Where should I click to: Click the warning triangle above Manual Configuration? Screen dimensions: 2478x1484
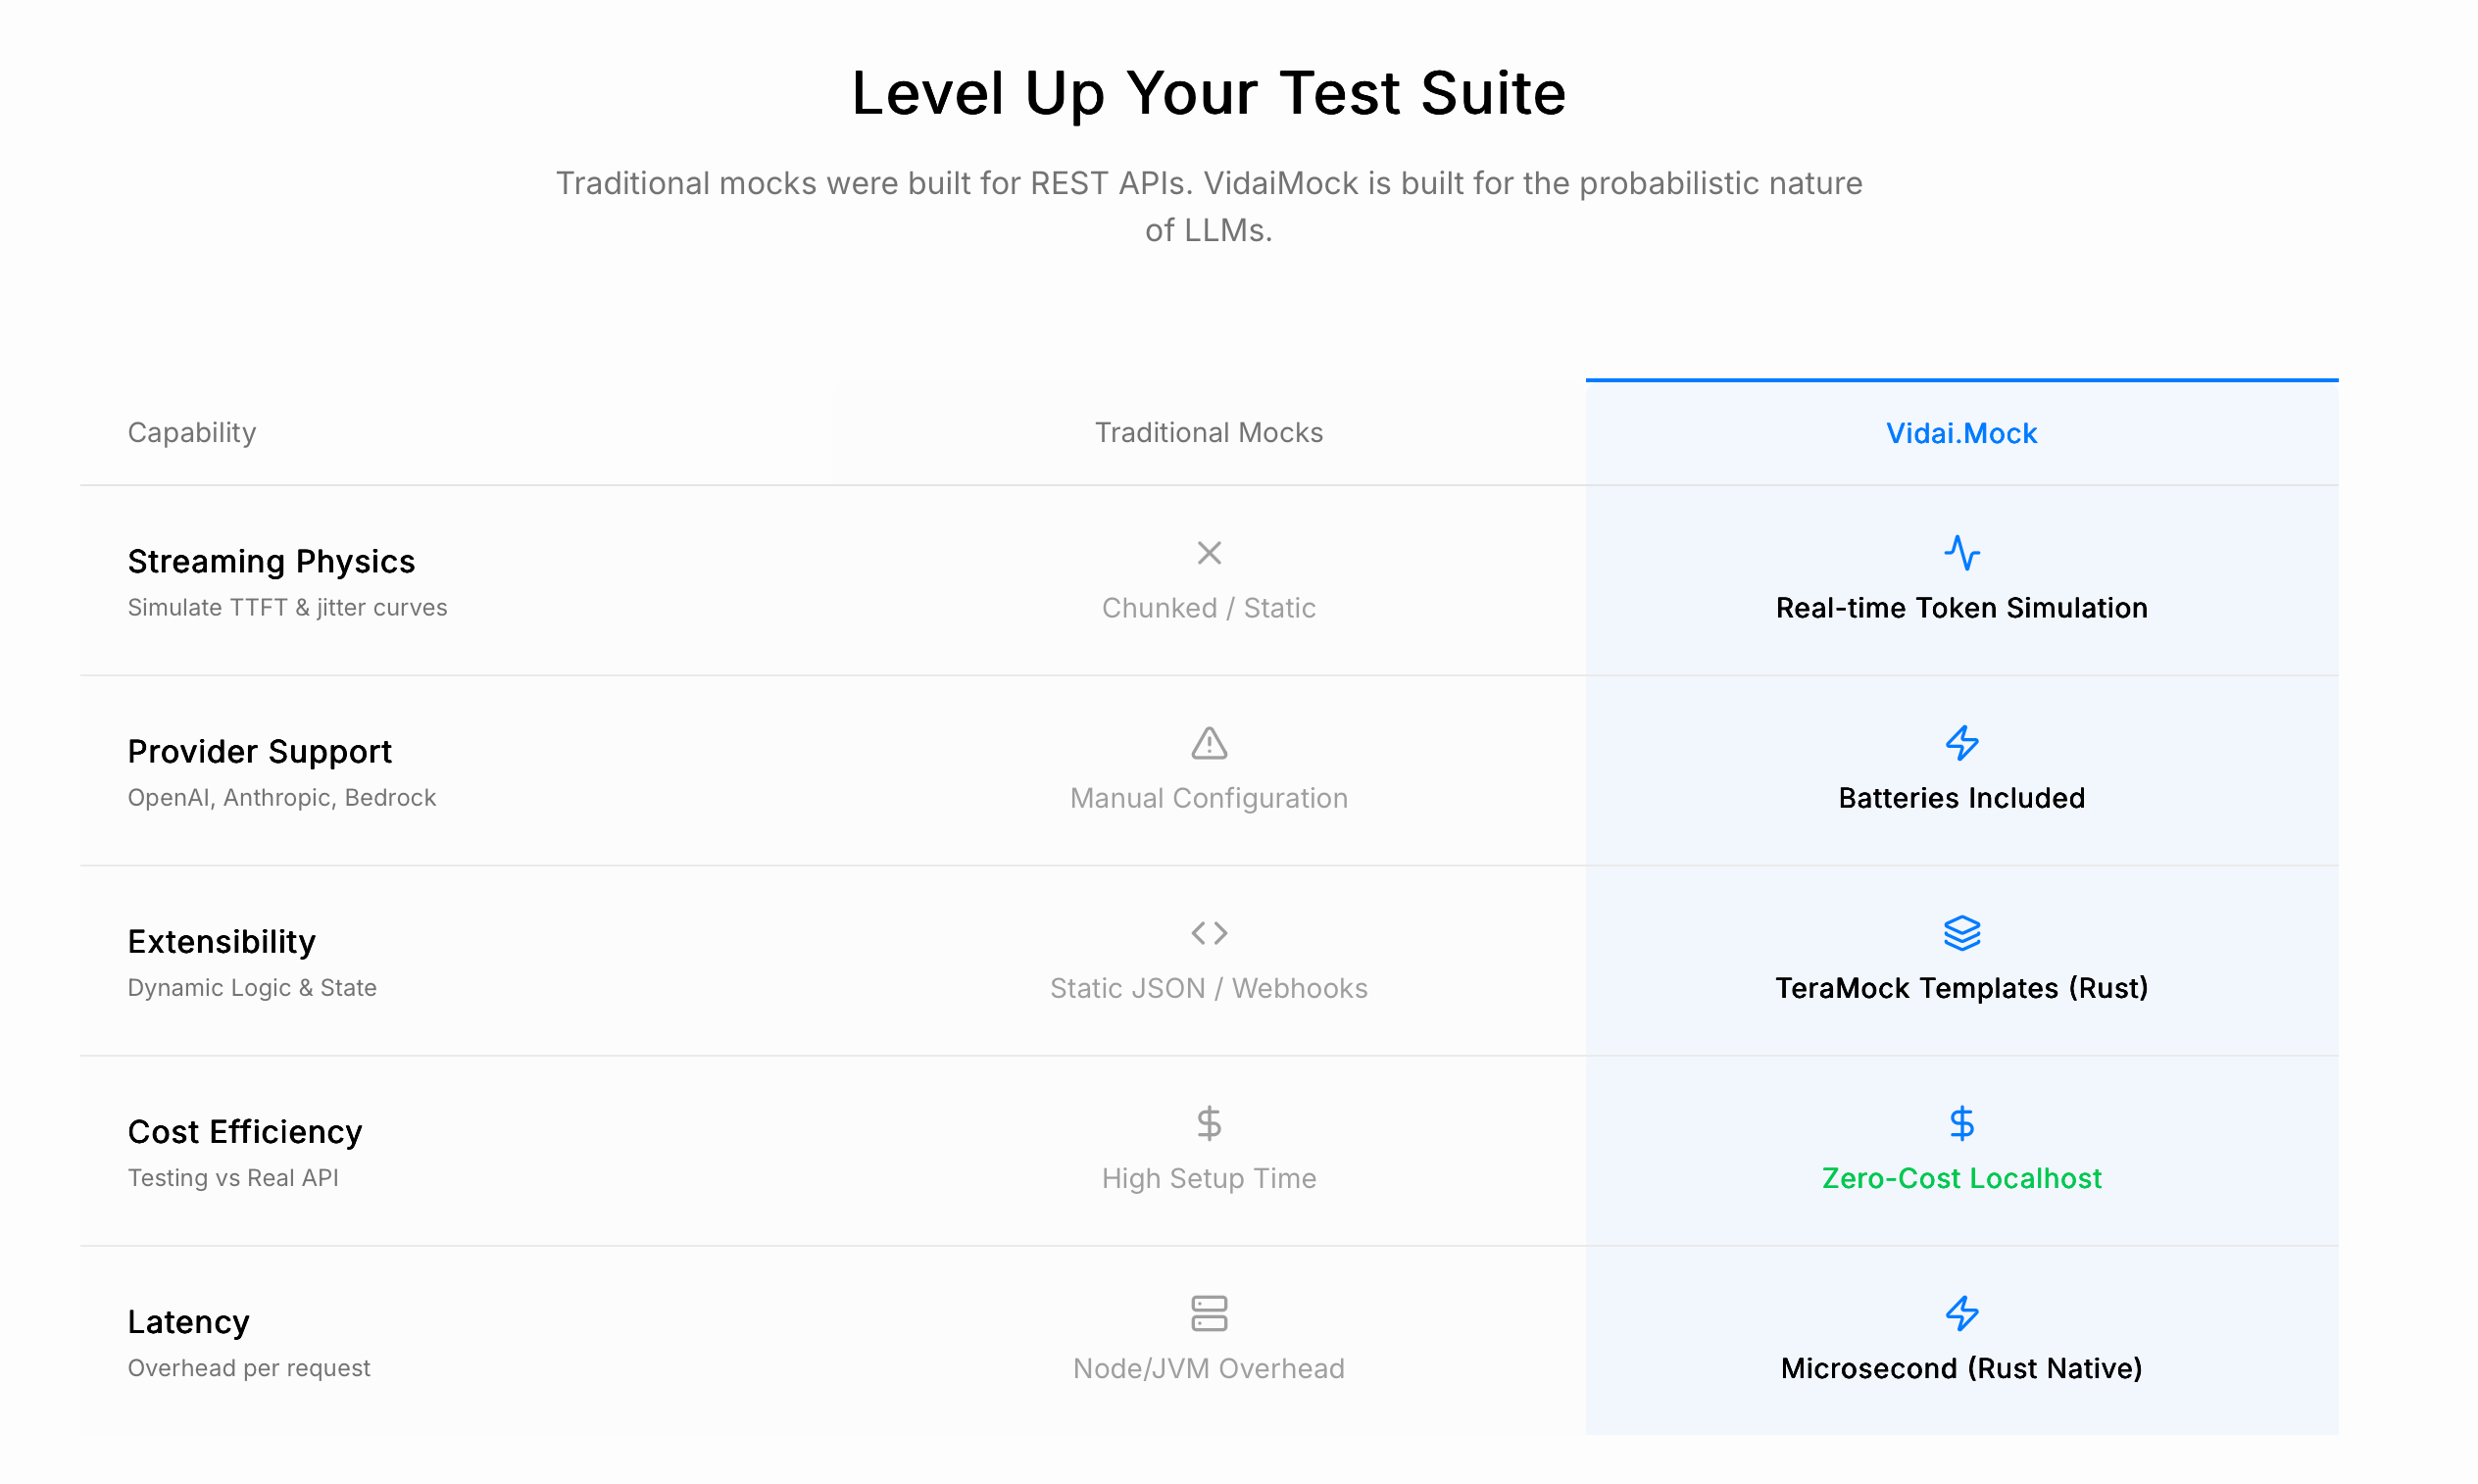pyautogui.click(x=1208, y=743)
